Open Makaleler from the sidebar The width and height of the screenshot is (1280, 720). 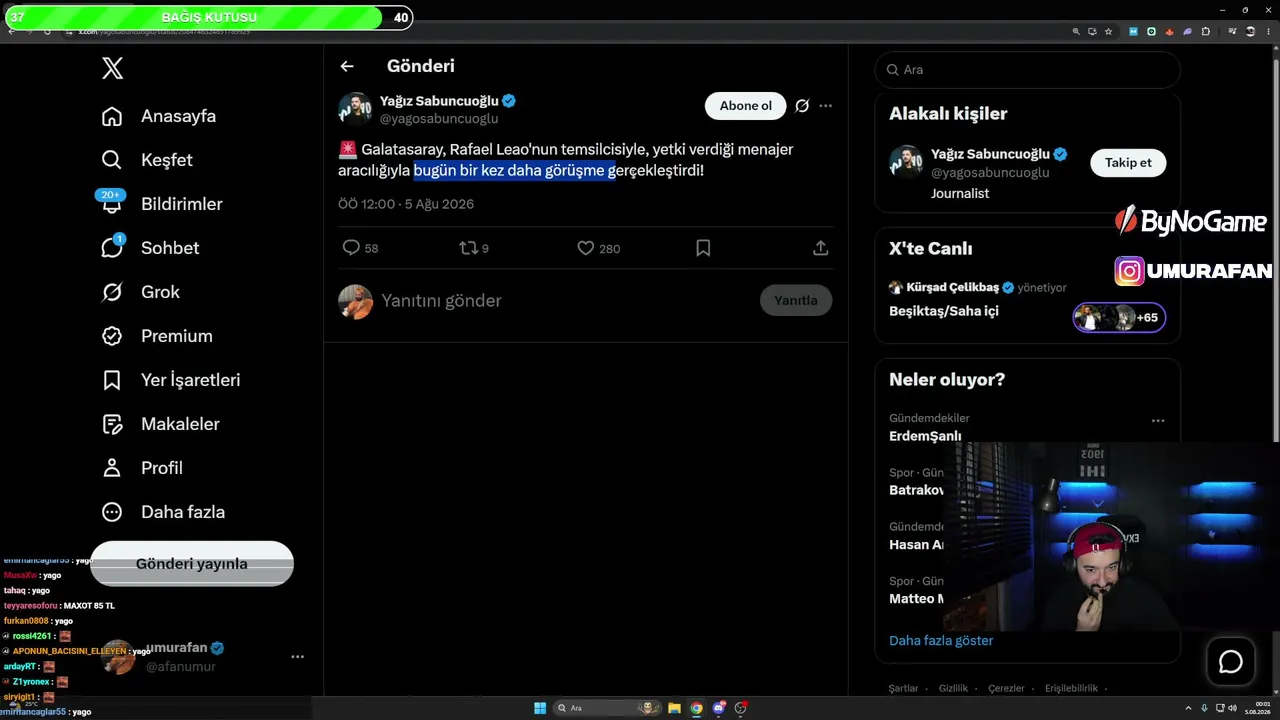coord(160,424)
